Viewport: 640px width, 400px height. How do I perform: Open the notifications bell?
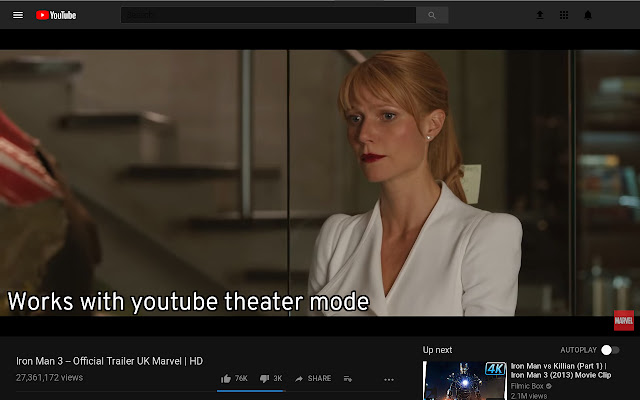pos(588,15)
